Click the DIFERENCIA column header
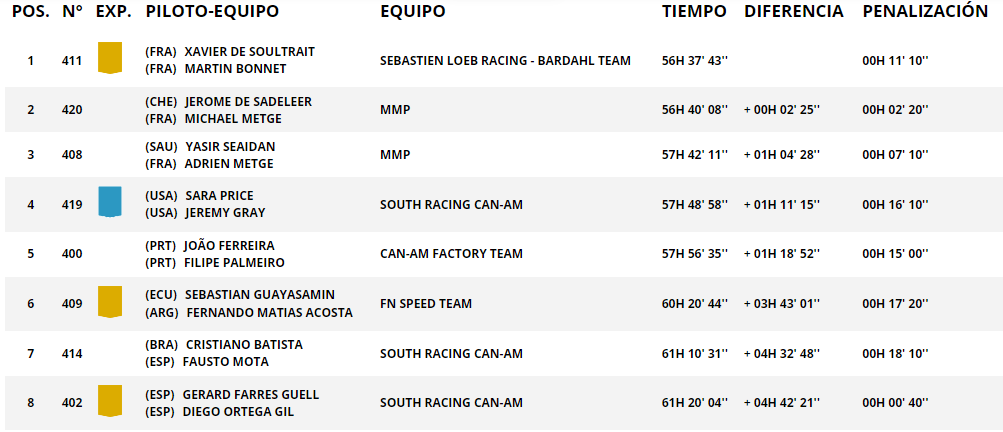 pos(794,12)
